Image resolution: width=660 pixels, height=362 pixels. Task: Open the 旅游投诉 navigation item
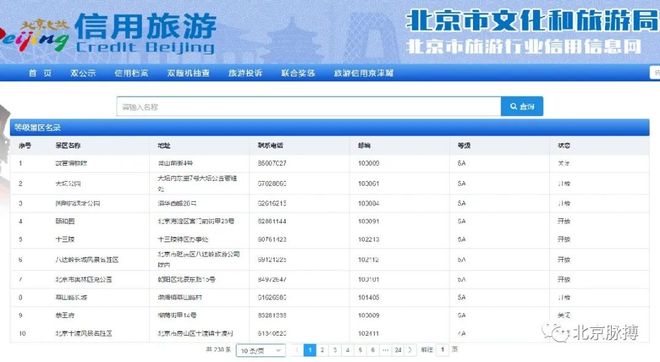point(245,73)
